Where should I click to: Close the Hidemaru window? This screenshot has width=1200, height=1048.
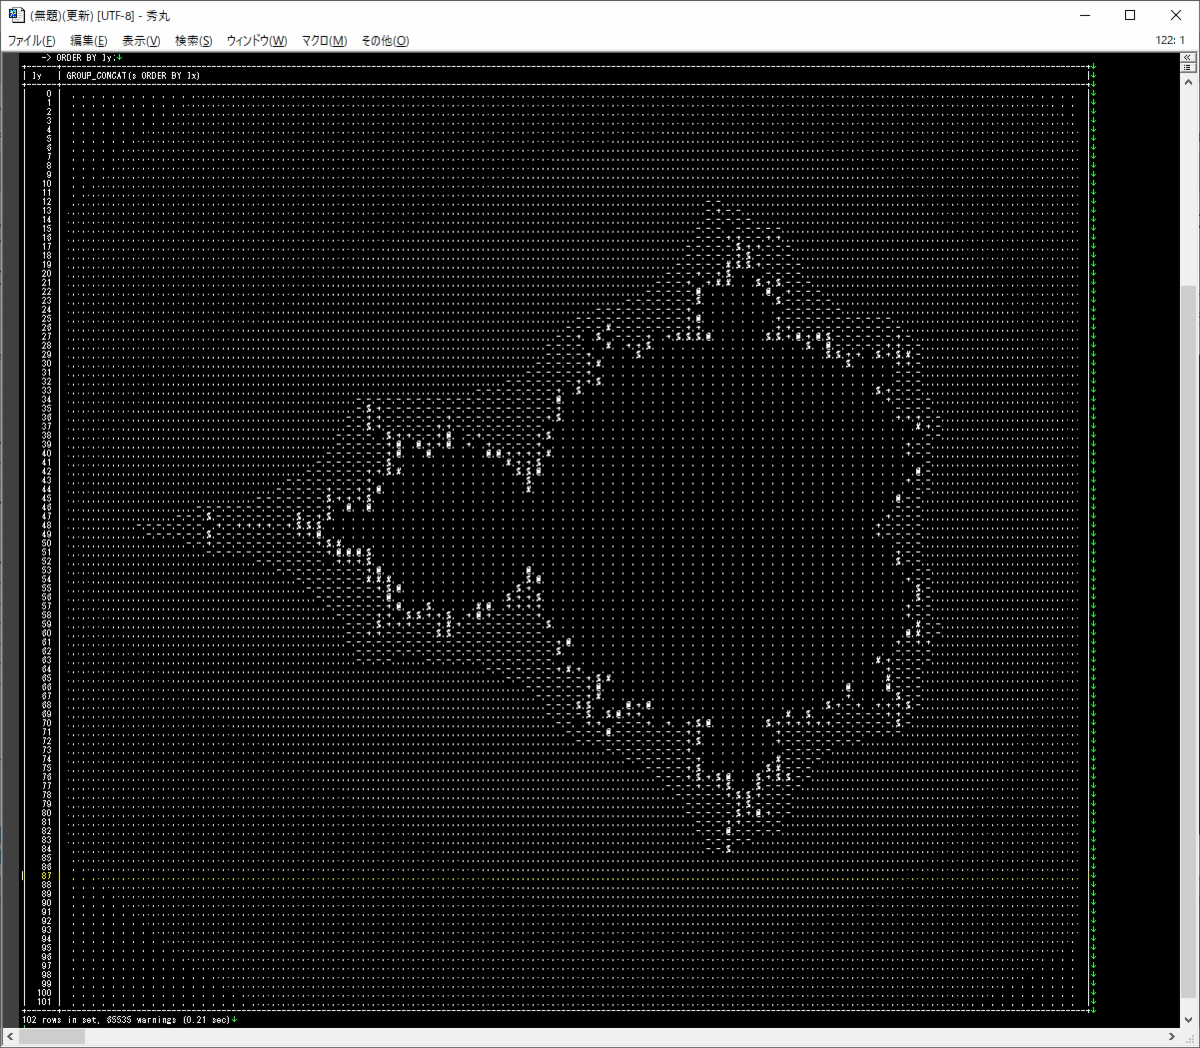[x=1176, y=15]
